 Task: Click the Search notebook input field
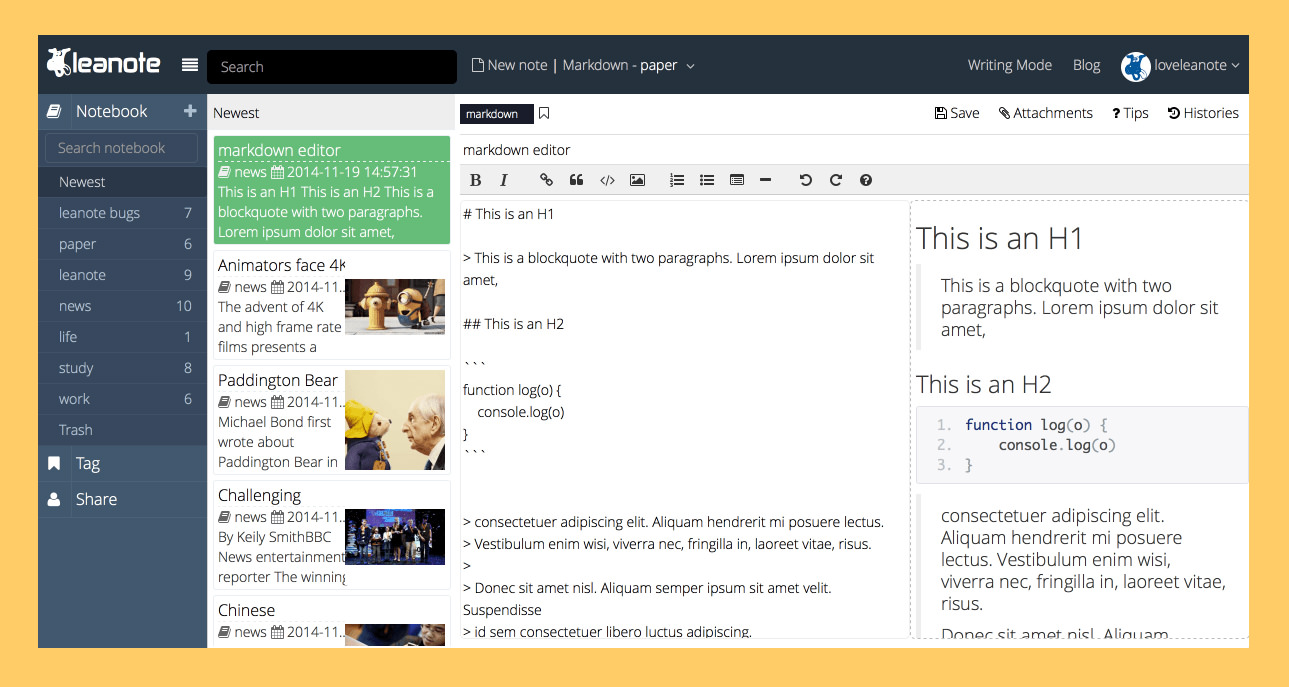(121, 148)
